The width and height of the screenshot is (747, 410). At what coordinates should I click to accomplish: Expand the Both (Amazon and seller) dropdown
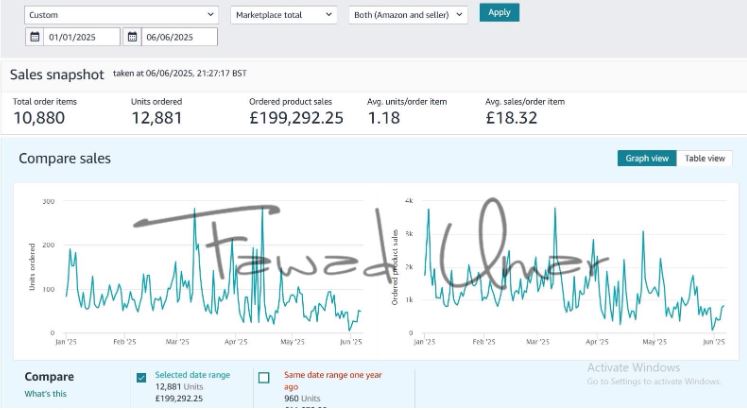tap(408, 15)
